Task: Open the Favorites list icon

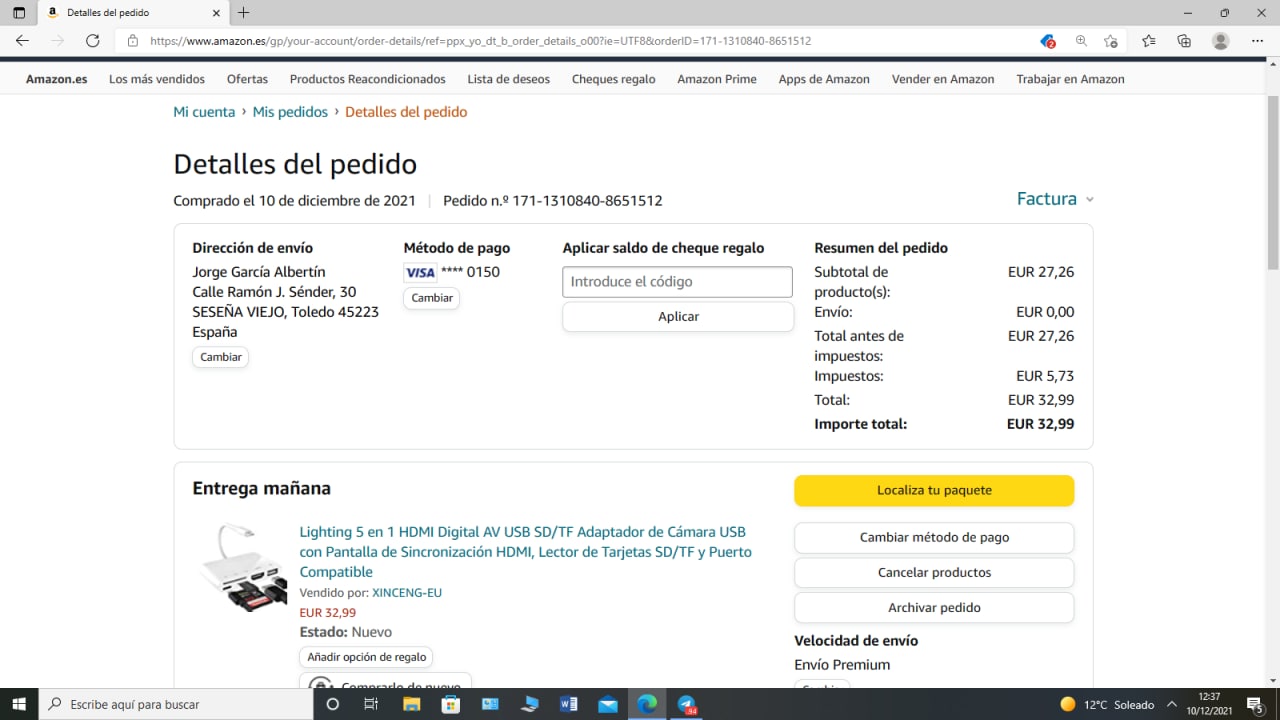Action: click(x=1148, y=41)
